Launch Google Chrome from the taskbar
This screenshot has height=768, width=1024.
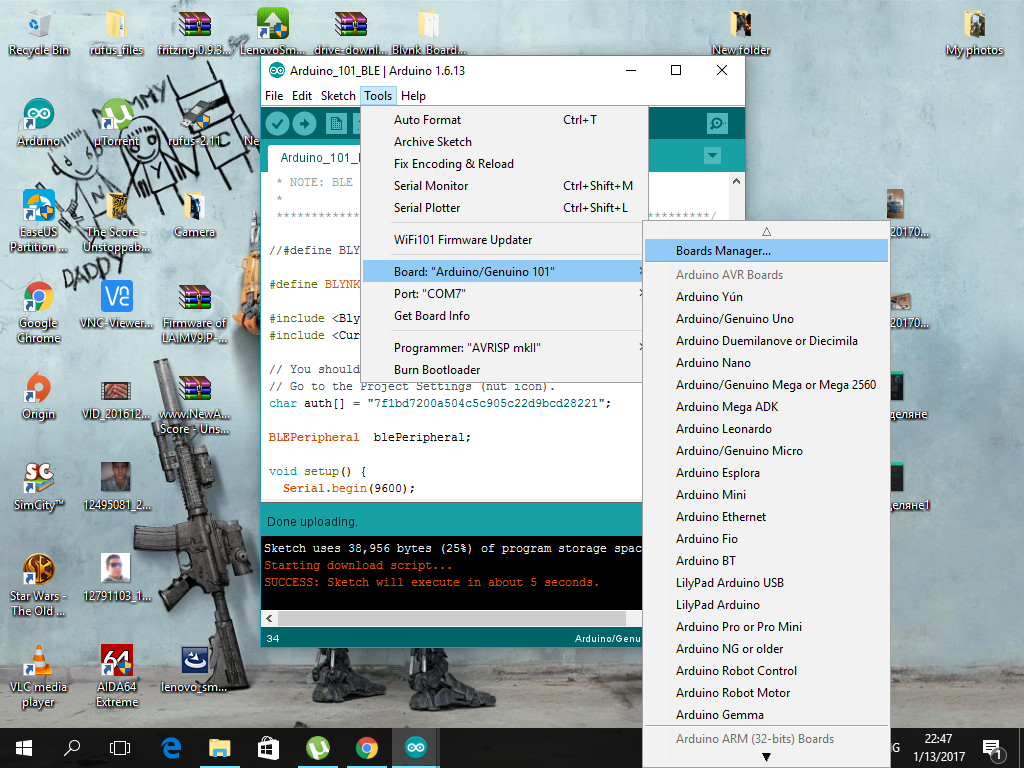pos(366,747)
